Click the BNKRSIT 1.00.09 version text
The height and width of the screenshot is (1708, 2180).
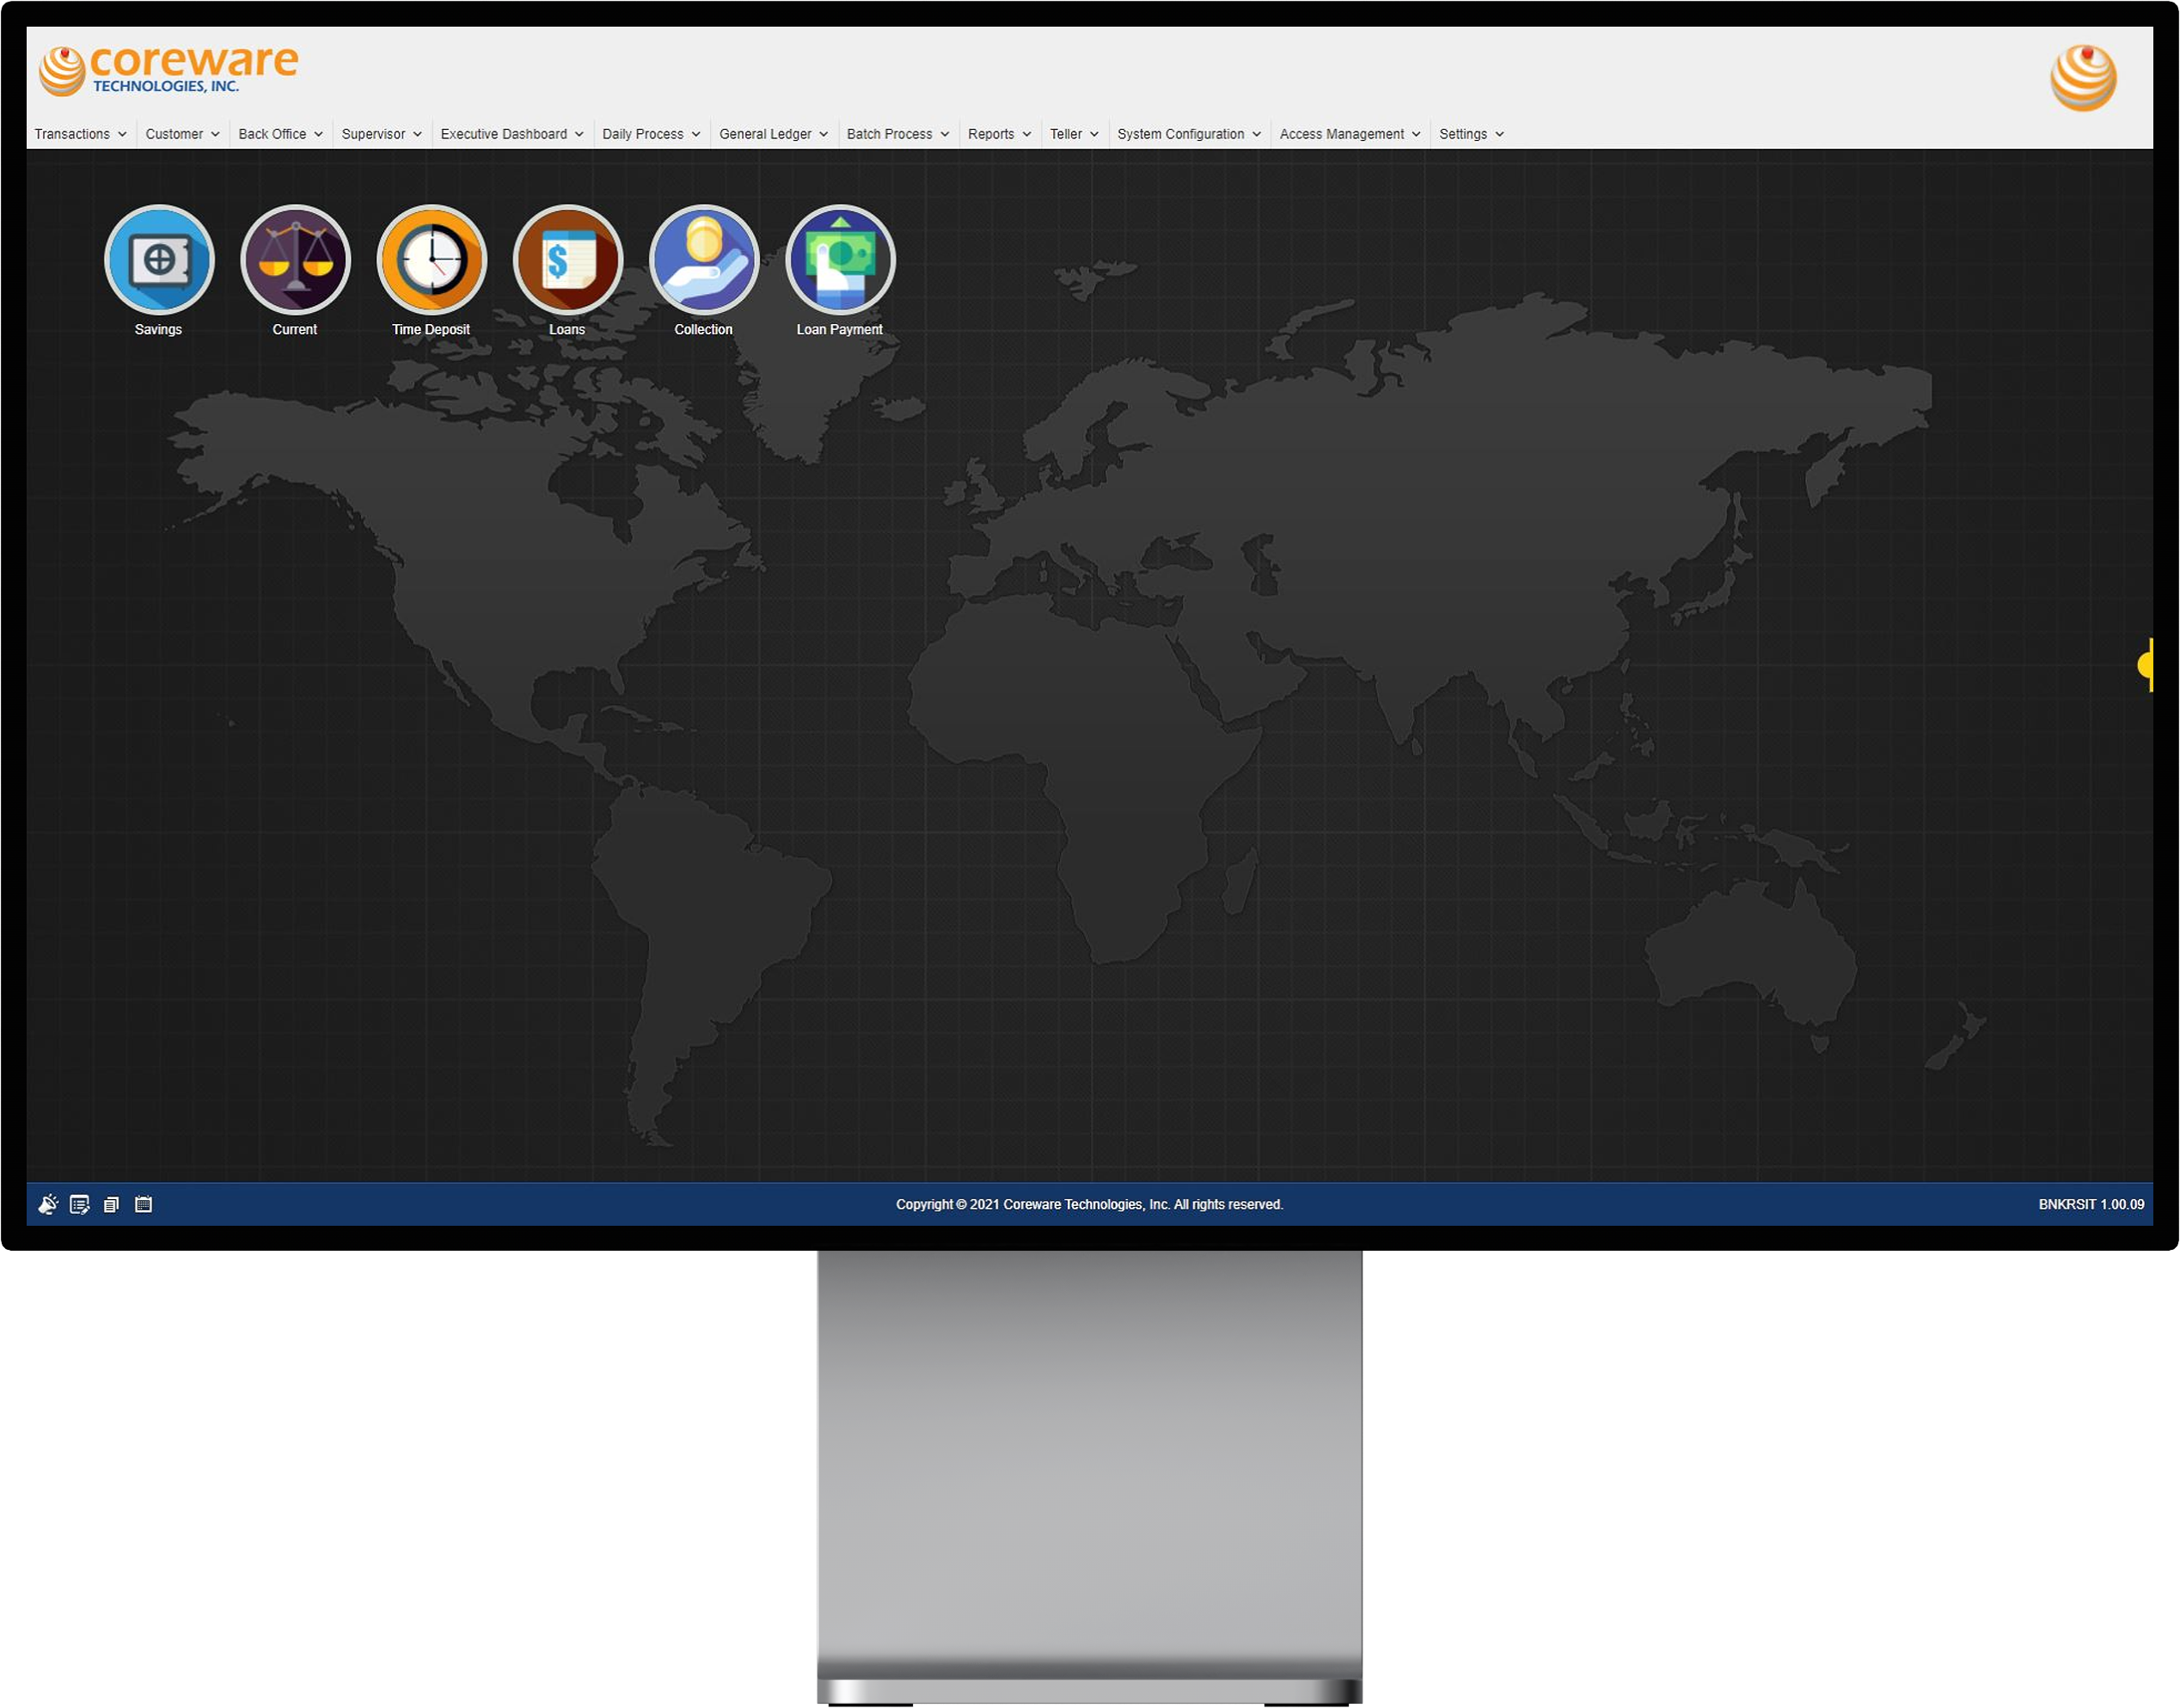[x=2091, y=1204]
